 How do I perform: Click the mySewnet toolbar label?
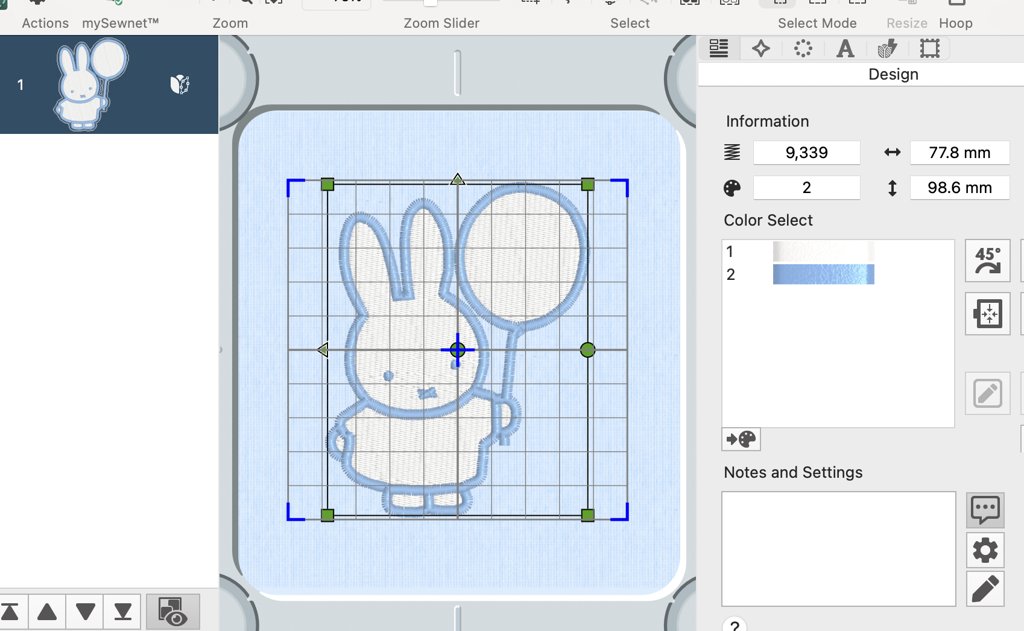click(120, 24)
